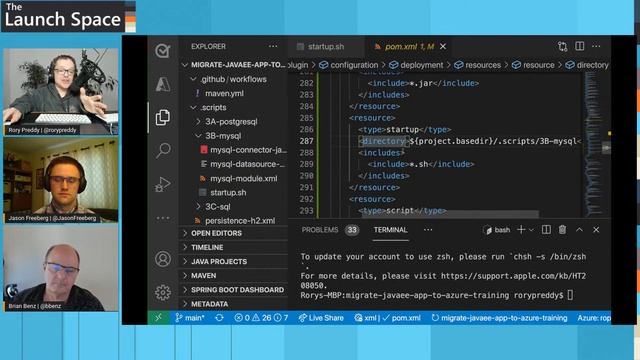Open errors and warnings status counts
The height and width of the screenshot is (360, 640).
pos(261,318)
